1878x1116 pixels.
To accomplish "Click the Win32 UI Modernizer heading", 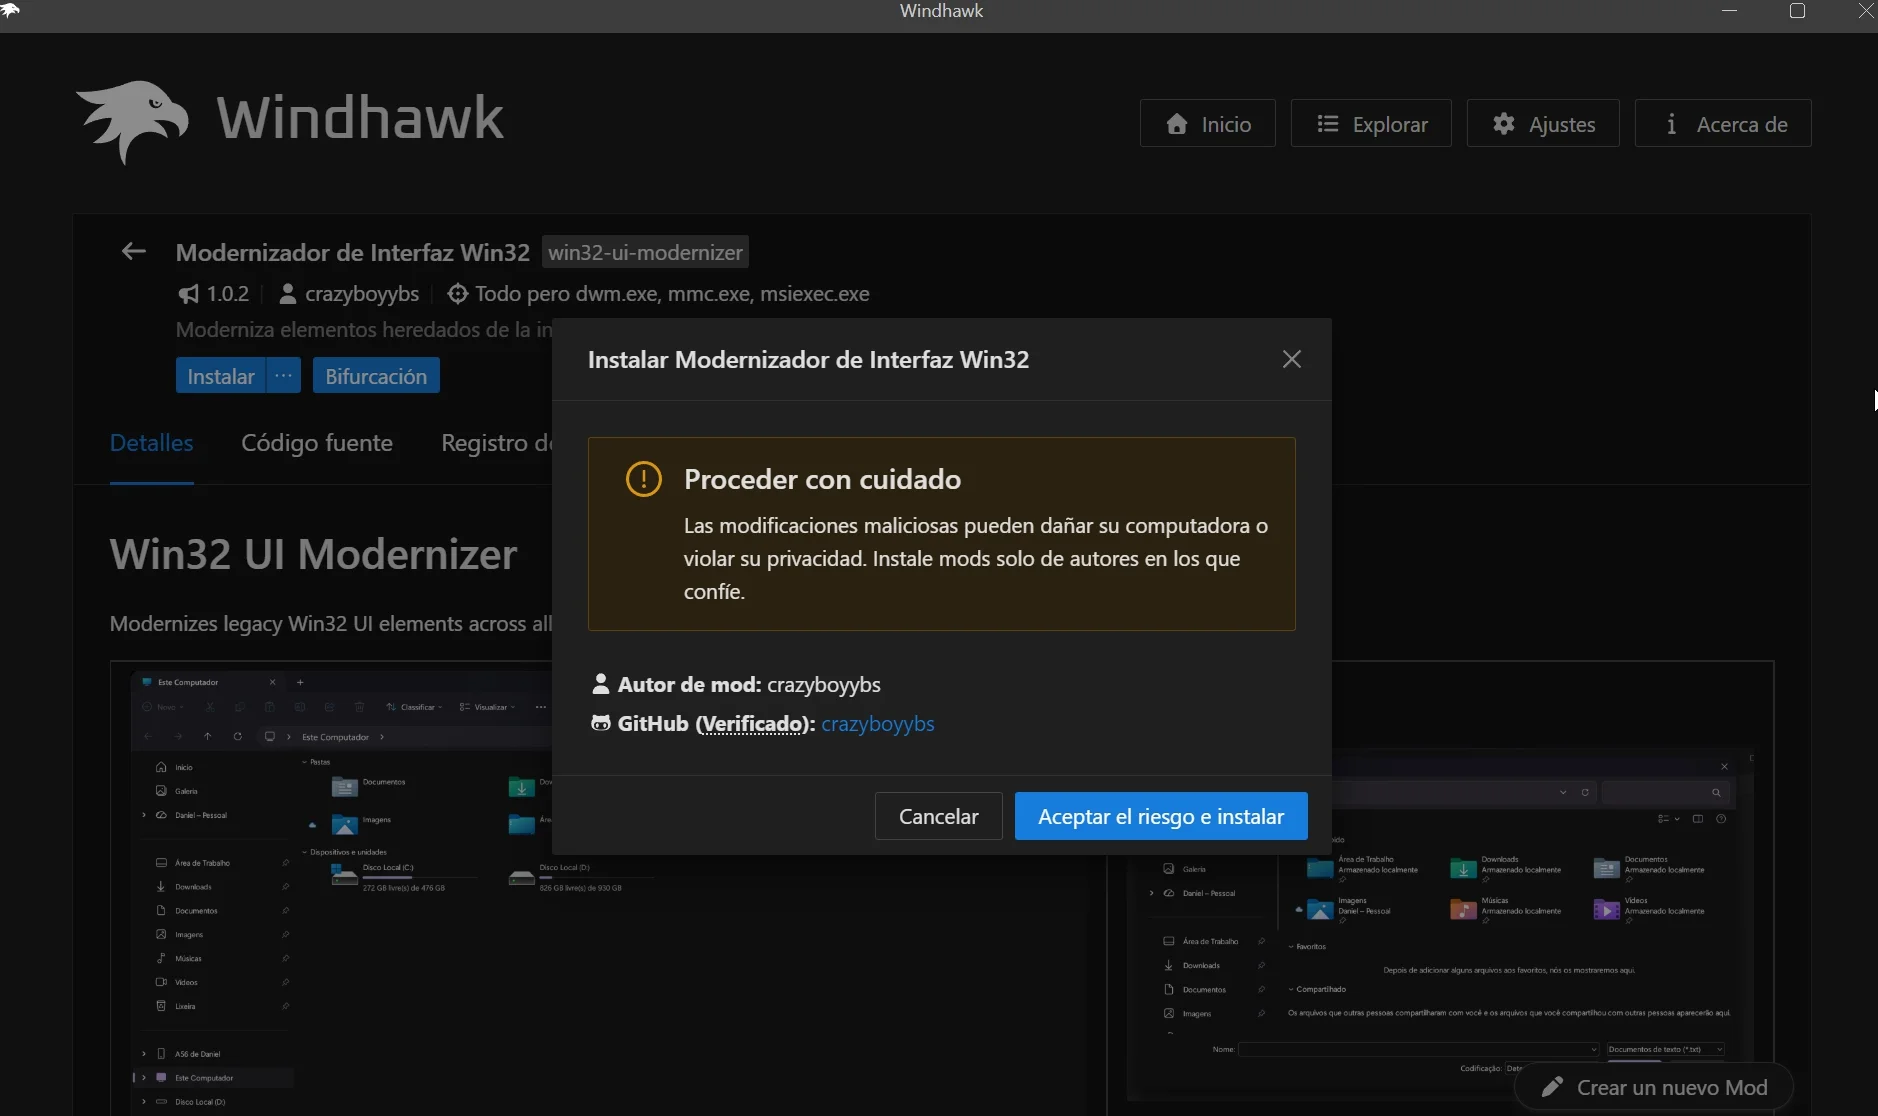I will coord(313,554).
